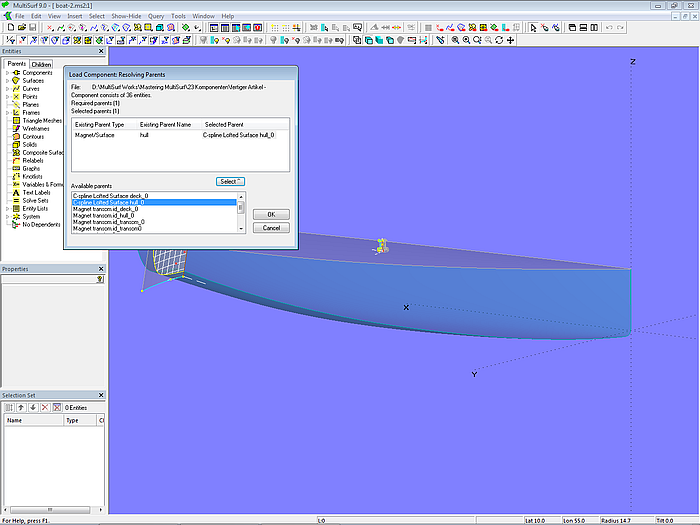Open the Query menu
This screenshot has width=700, height=525.
(155, 17)
